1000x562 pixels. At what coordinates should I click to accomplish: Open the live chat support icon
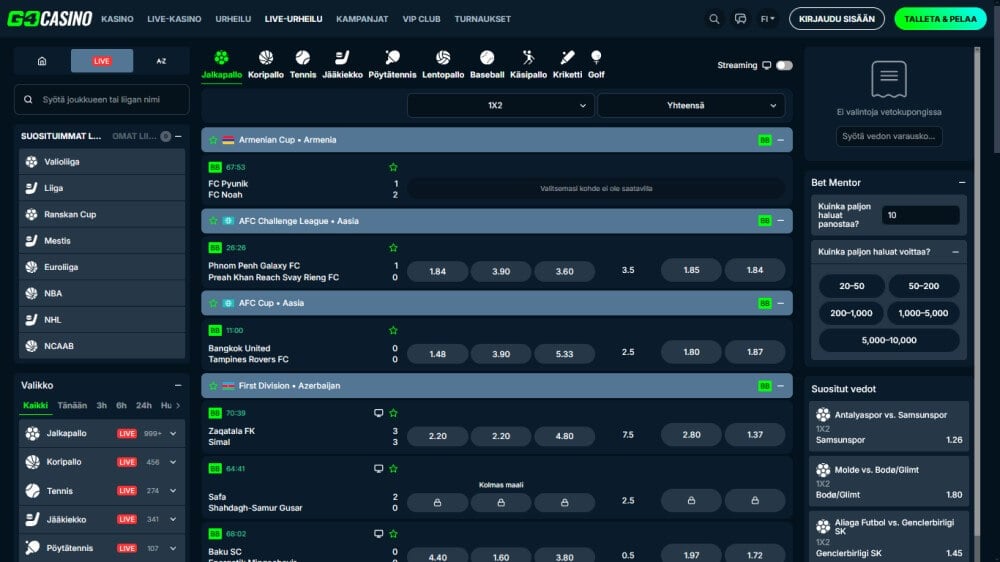(740, 19)
